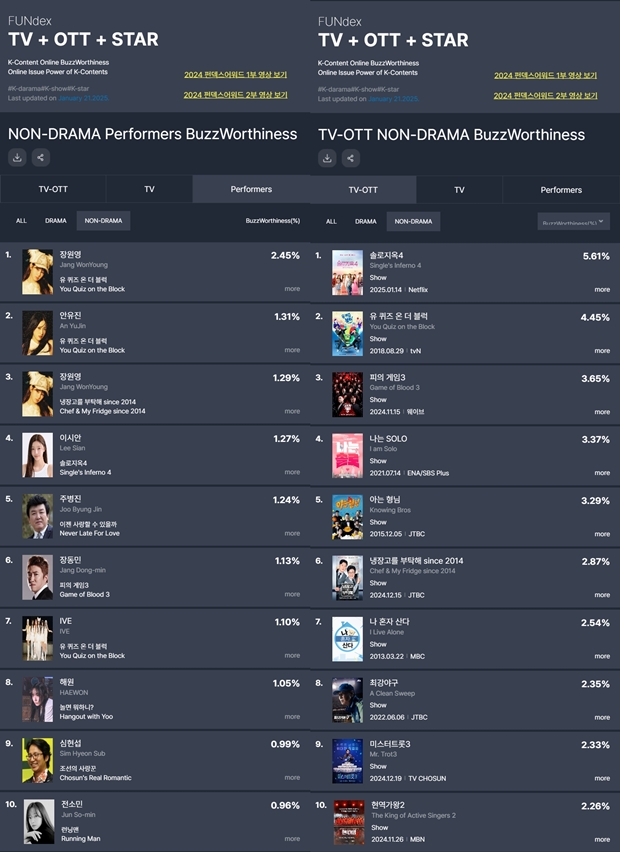
Task: Click the Game of Blood 3 poster
Action: 347,394
